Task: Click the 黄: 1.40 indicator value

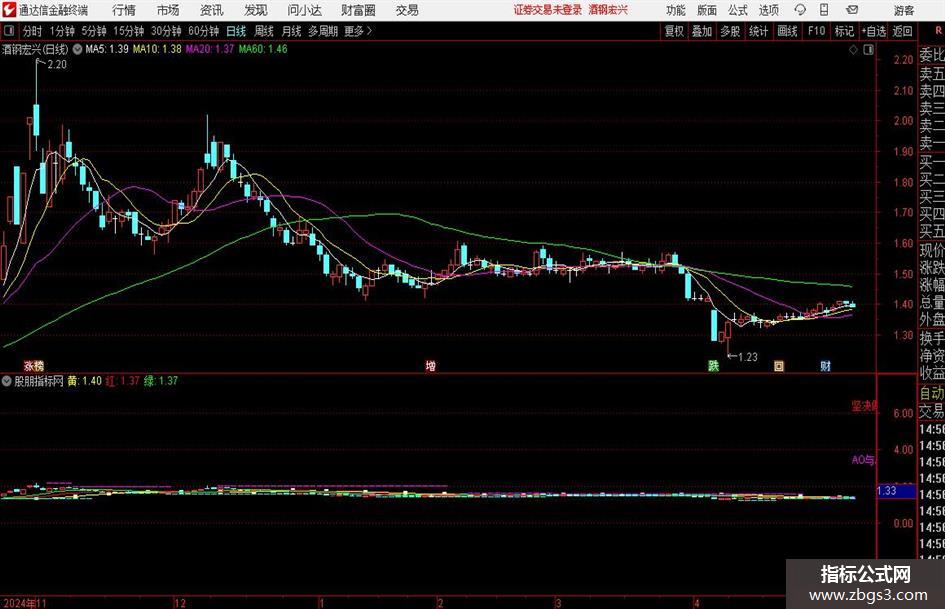Action: (x=84, y=381)
